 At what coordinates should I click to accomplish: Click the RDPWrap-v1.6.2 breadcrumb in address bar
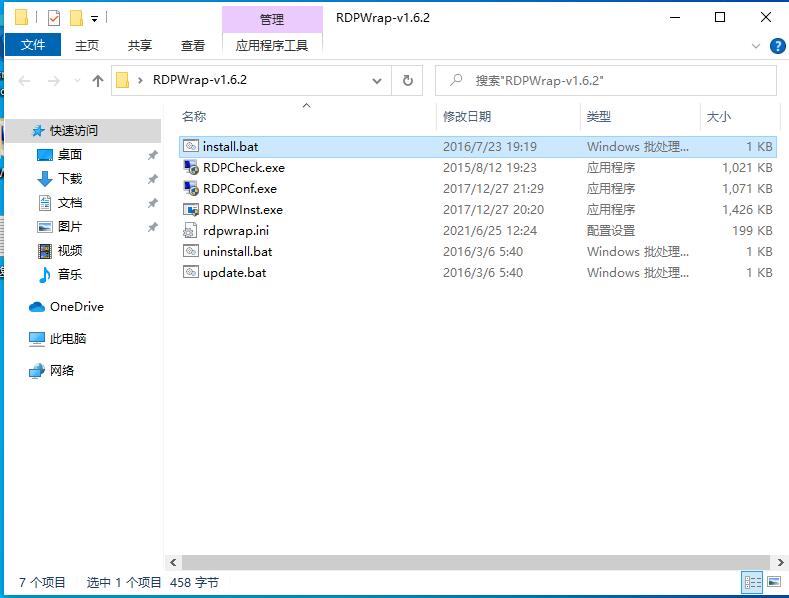pos(200,80)
